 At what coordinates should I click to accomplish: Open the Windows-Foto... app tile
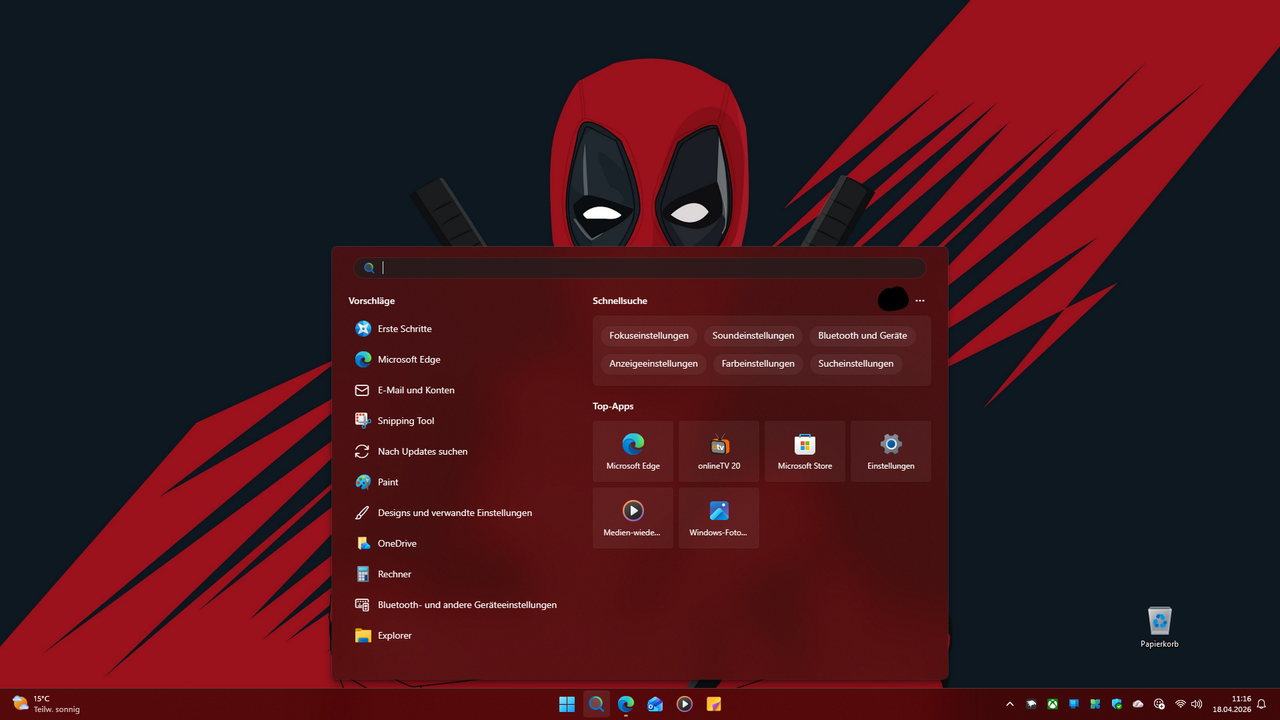click(x=719, y=518)
